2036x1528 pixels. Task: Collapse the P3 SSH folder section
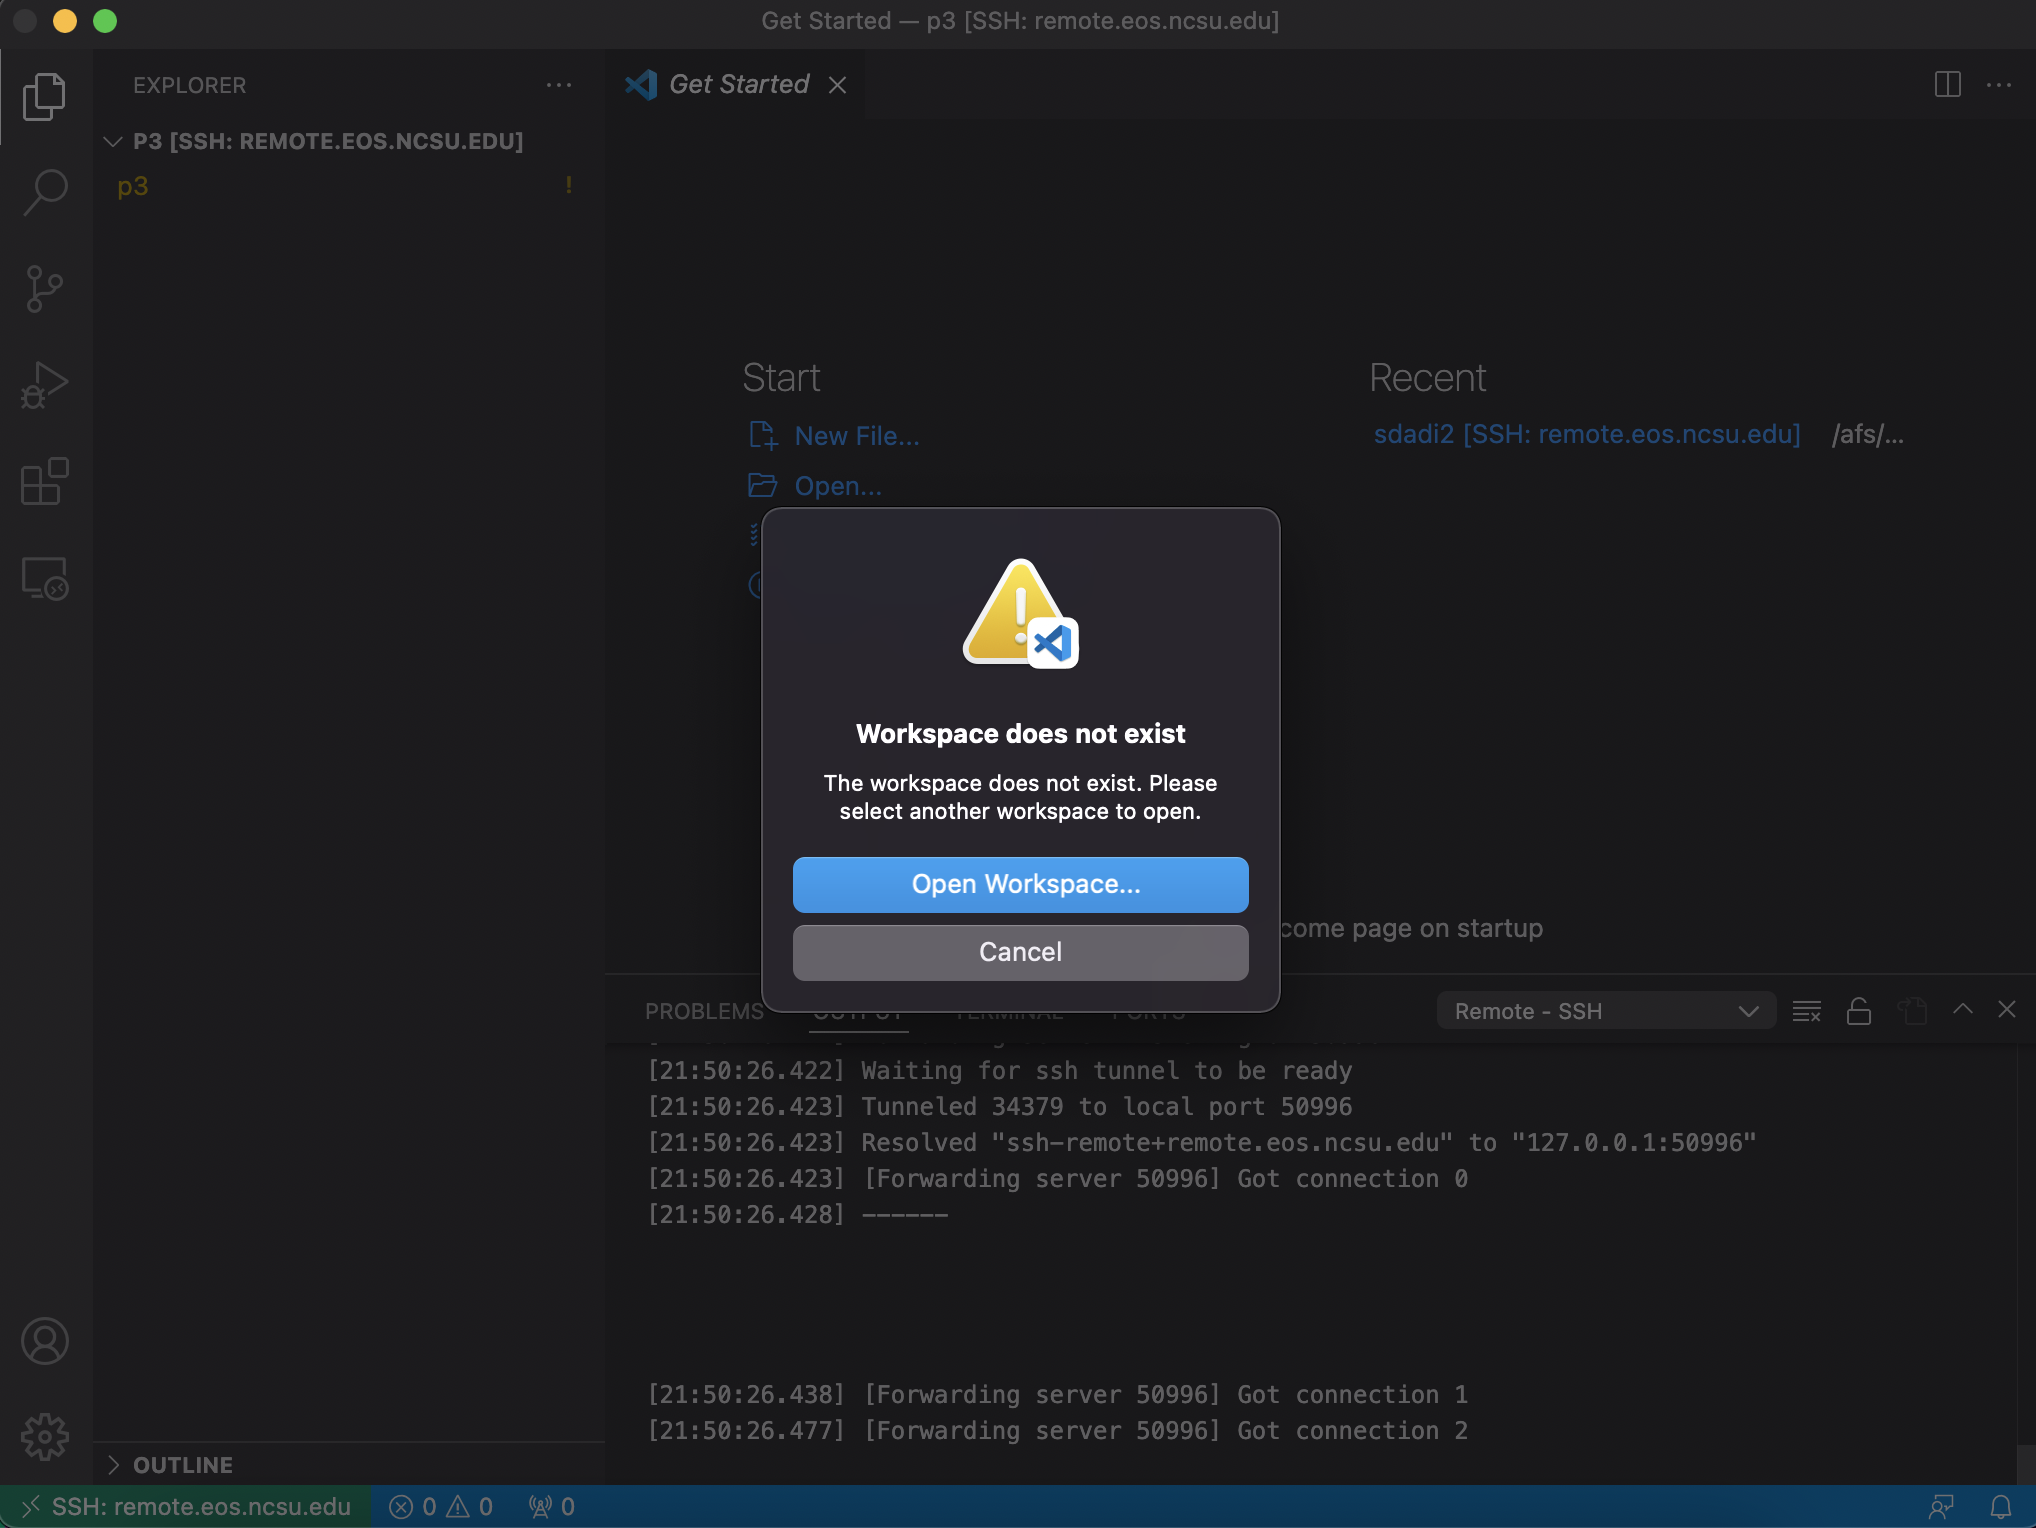click(113, 141)
